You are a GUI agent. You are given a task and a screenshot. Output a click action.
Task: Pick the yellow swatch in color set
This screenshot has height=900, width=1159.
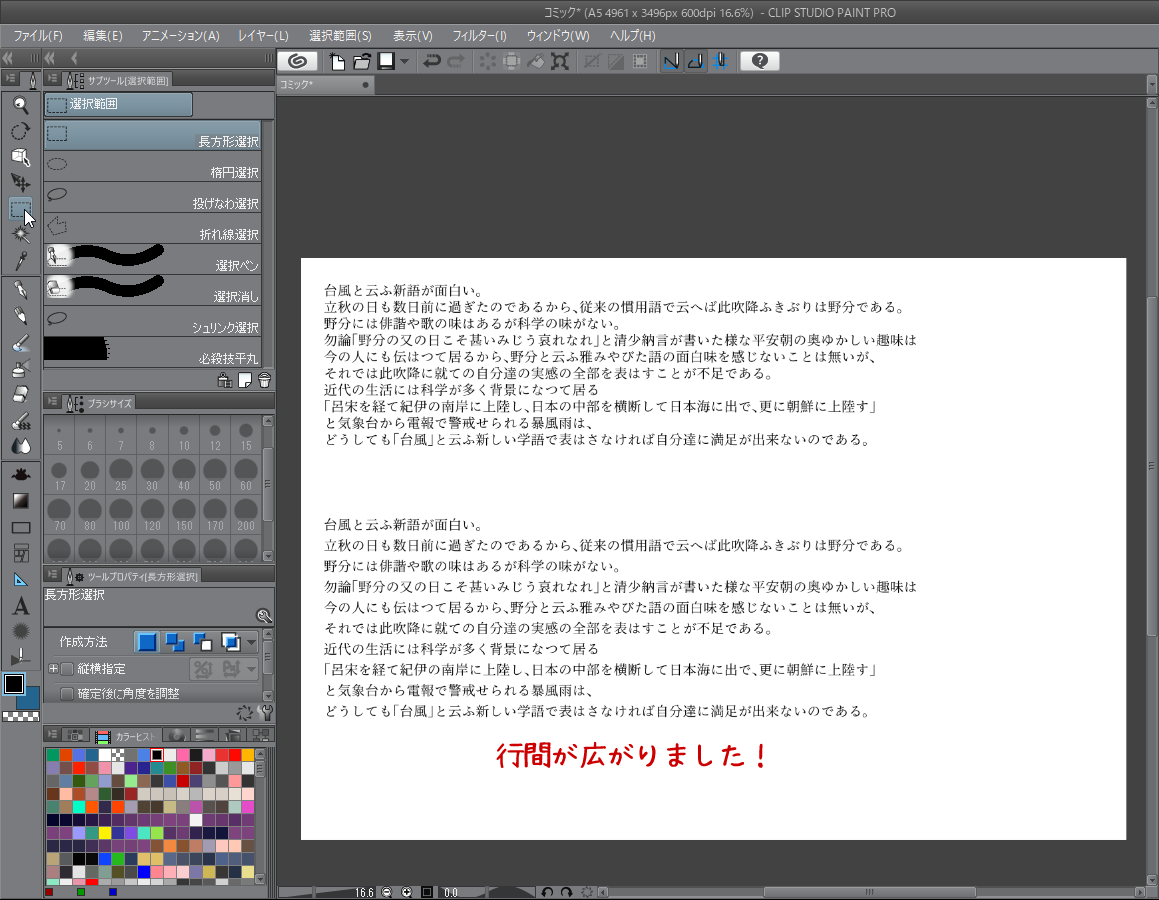pyautogui.click(x=105, y=833)
